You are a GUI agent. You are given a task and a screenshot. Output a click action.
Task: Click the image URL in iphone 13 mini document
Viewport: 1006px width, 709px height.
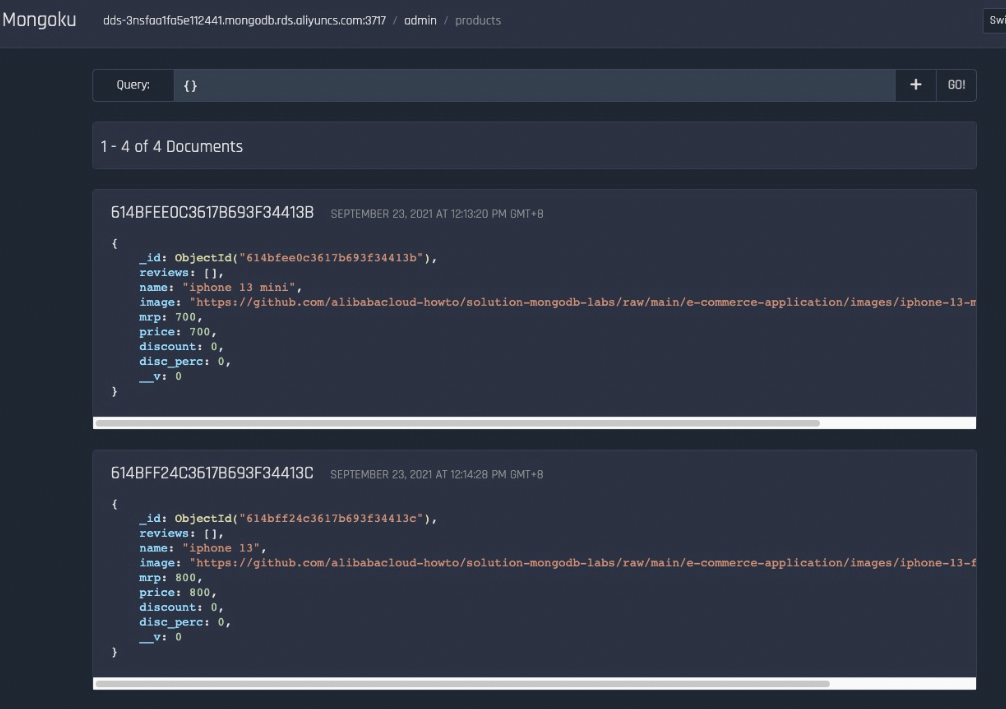click(583, 302)
